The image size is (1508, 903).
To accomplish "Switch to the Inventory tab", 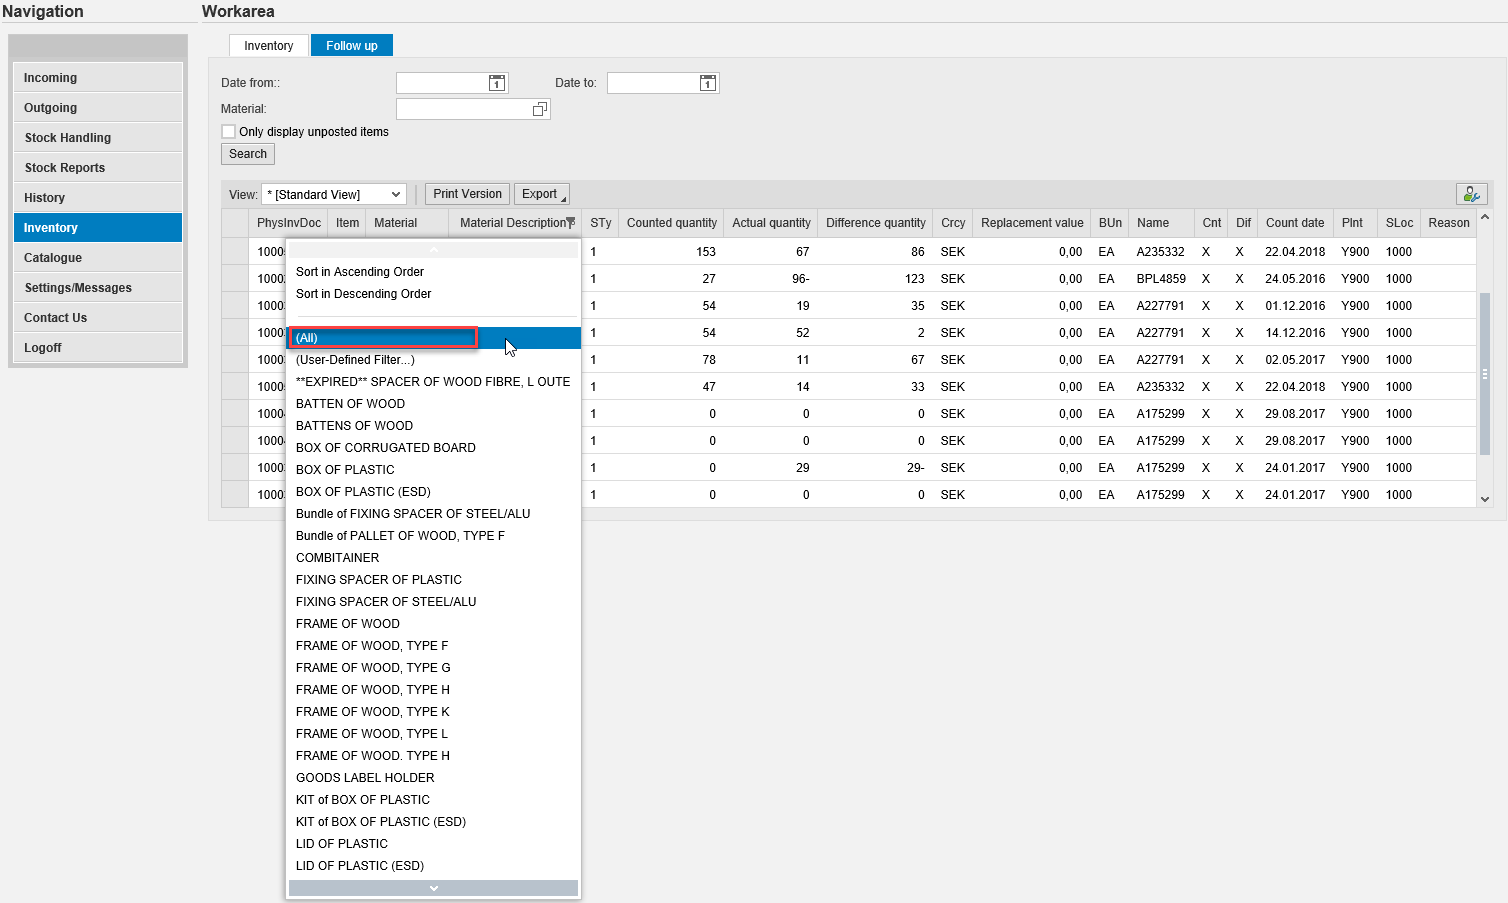I will 268,45.
